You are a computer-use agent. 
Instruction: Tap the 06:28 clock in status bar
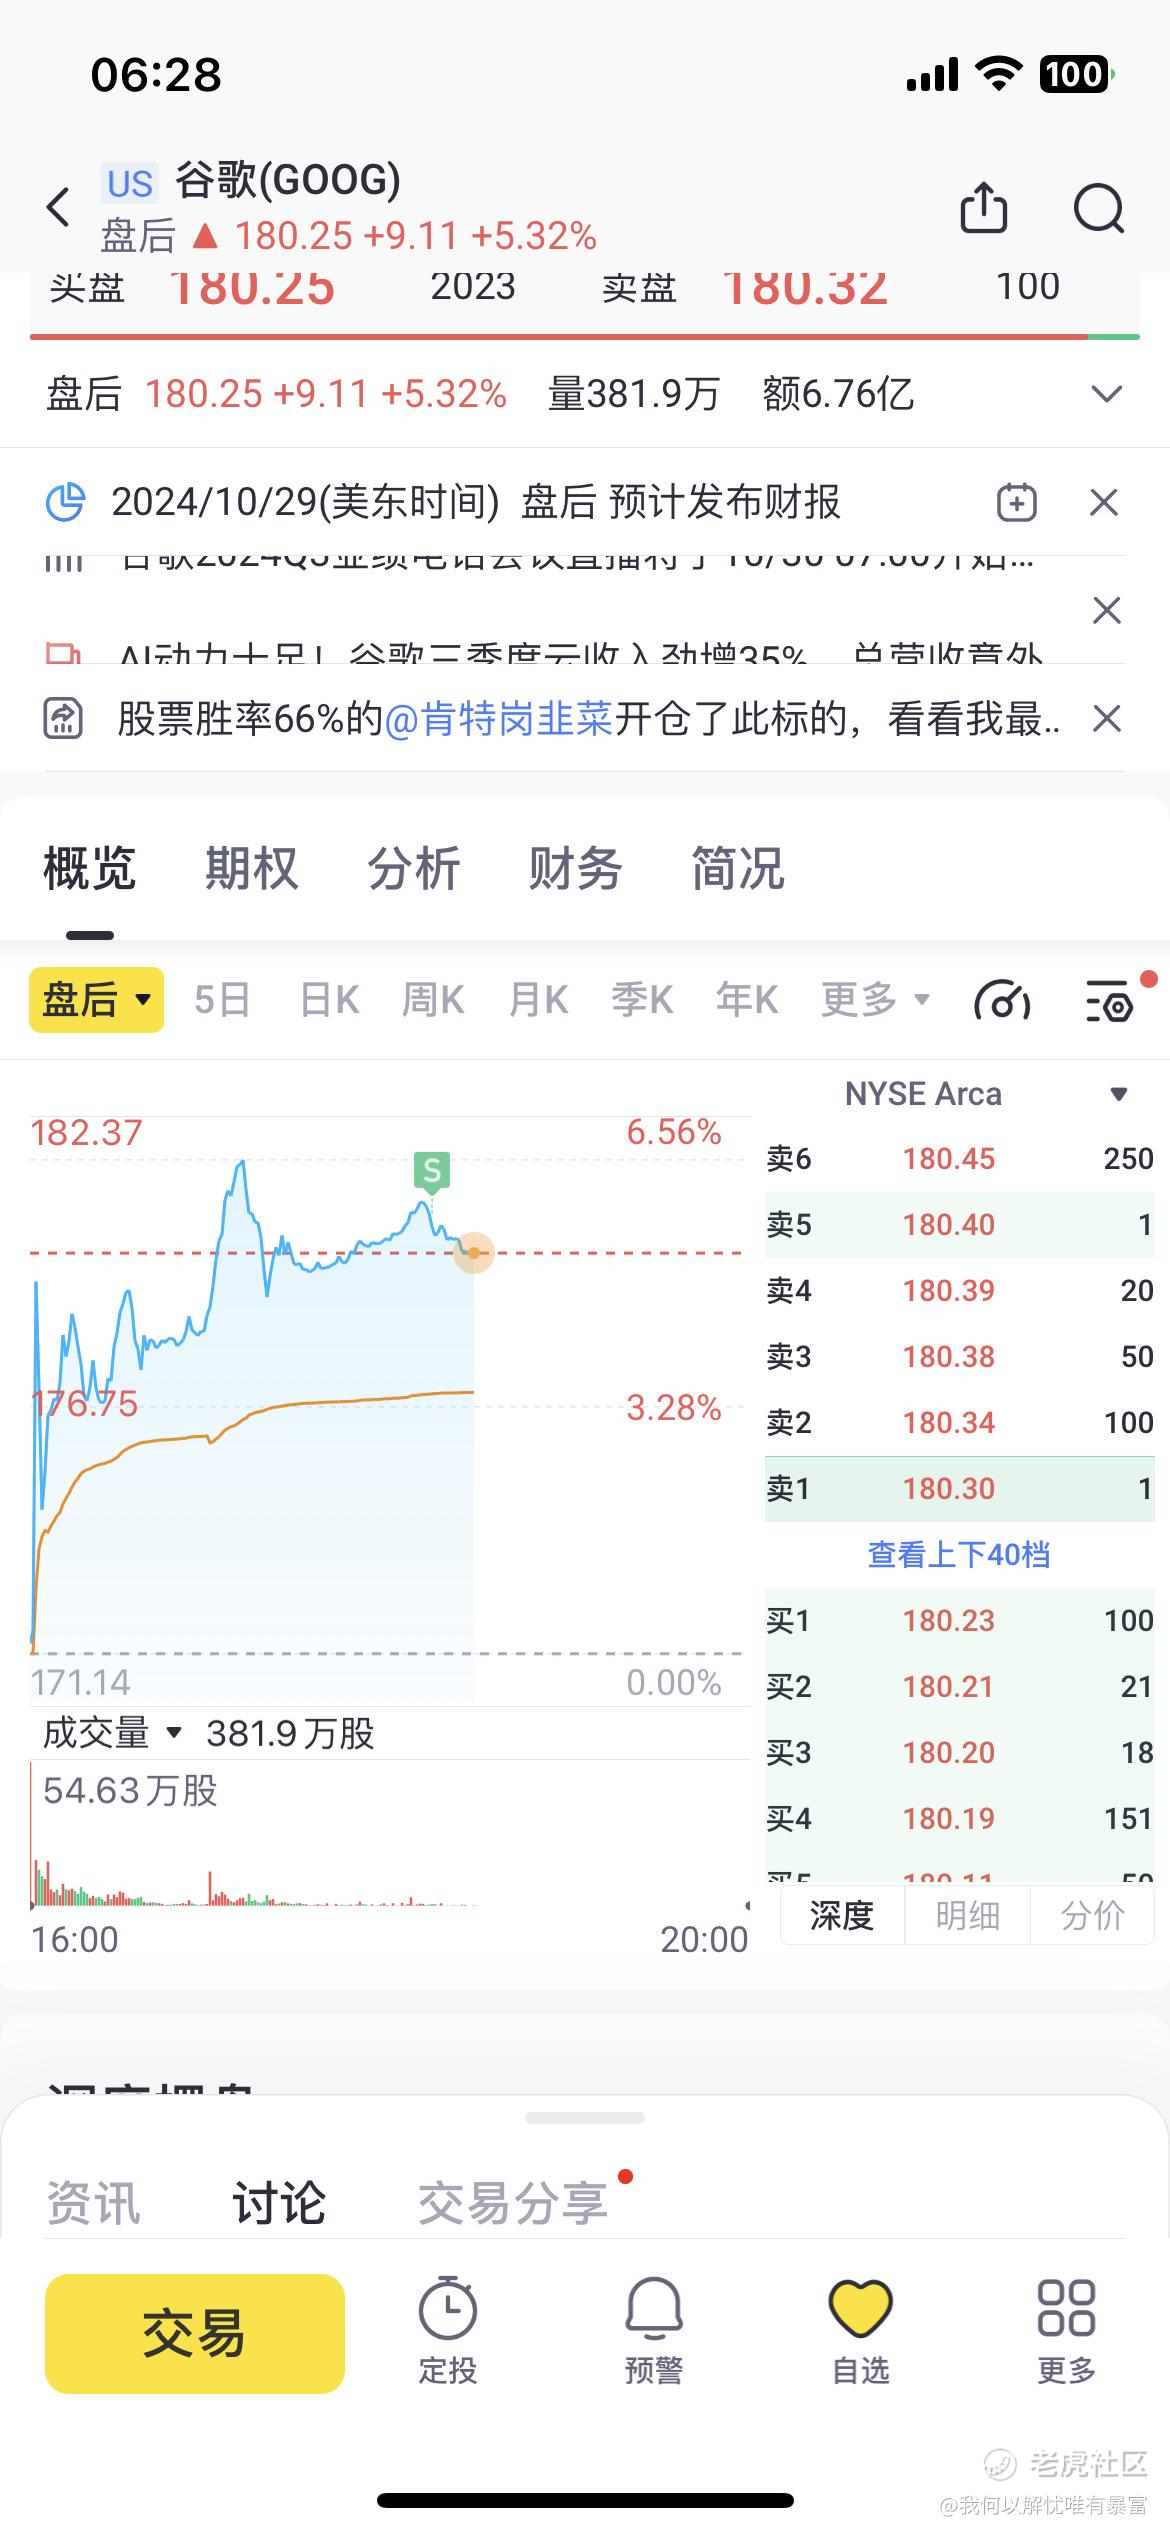pyautogui.click(x=156, y=75)
